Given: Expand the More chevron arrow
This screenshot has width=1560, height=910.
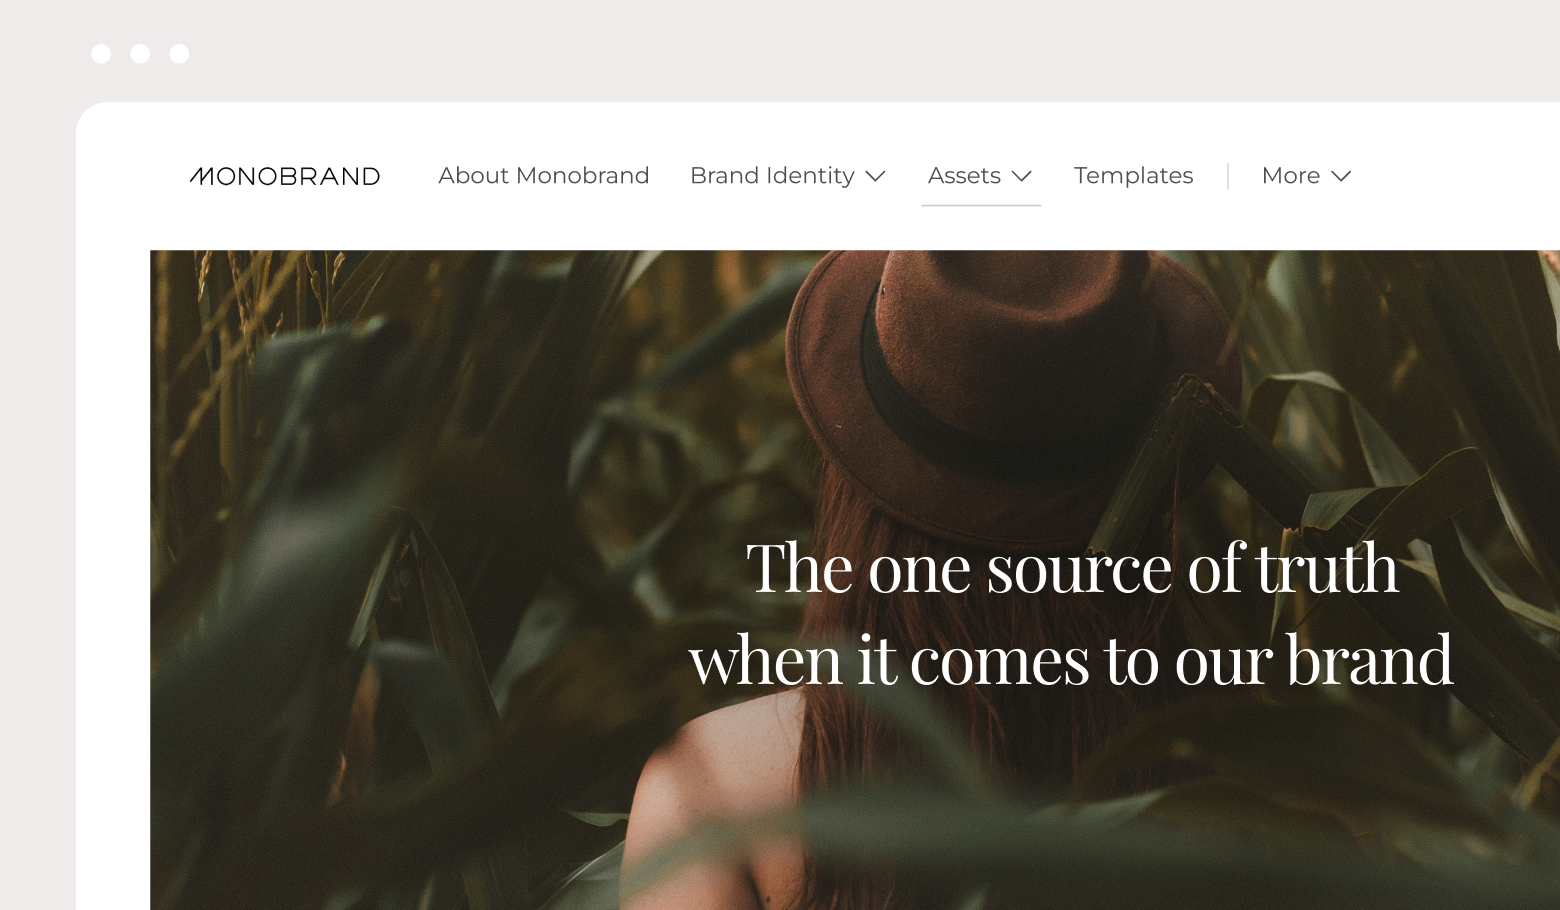Looking at the screenshot, I should click(x=1341, y=176).
